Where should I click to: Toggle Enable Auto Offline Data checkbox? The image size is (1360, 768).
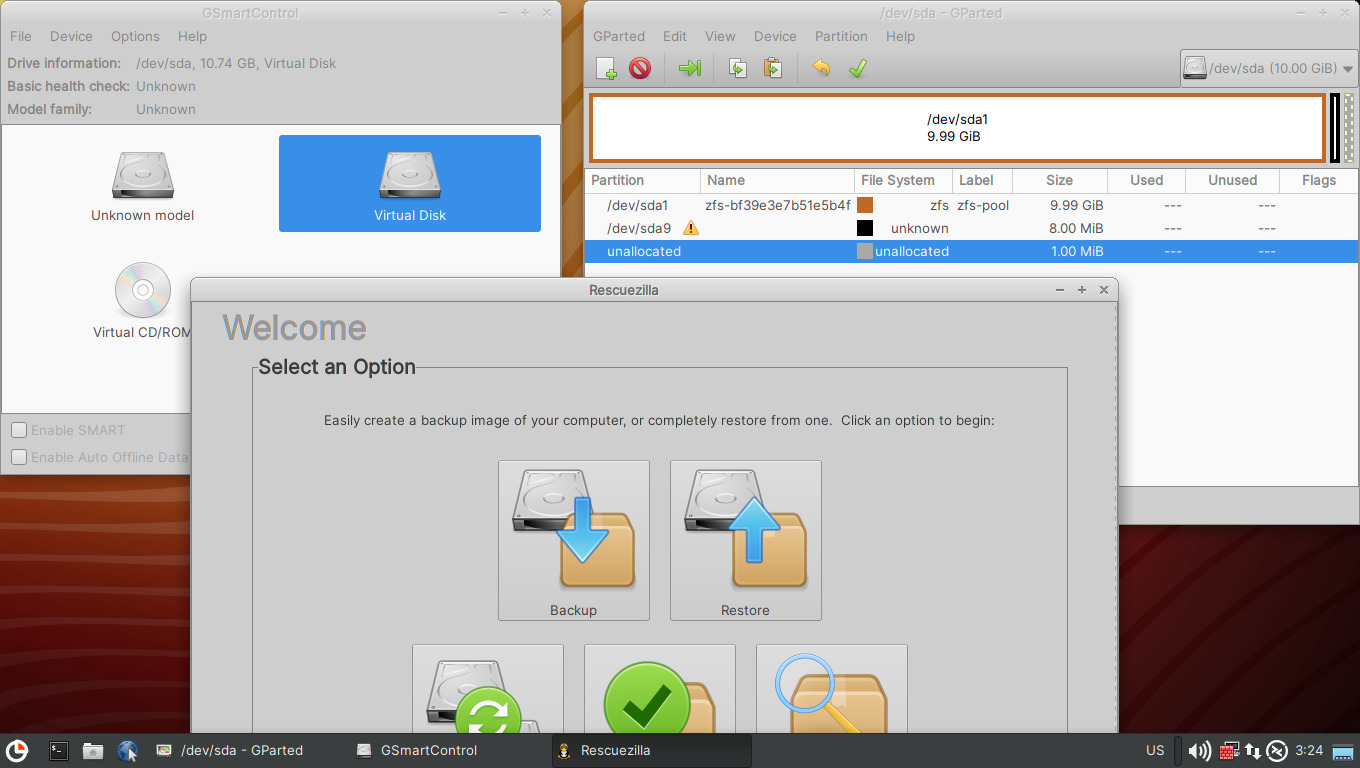[x=19, y=457]
